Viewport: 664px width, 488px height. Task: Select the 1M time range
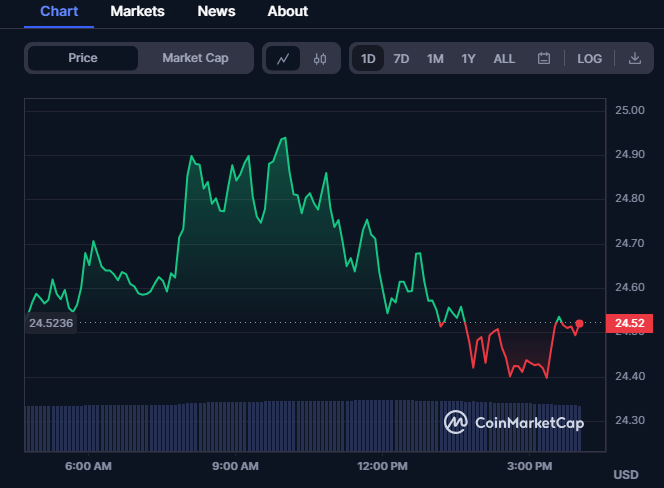click(x=435, y=58)
